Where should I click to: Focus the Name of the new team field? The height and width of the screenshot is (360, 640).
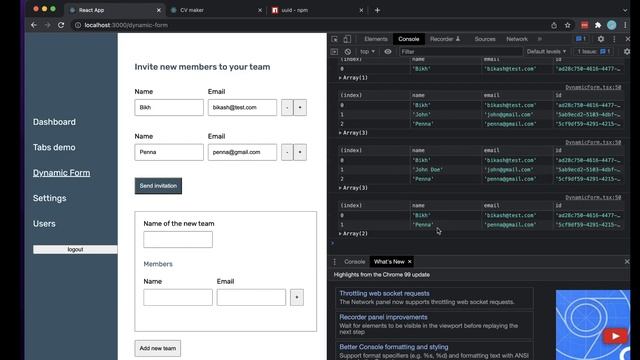click(x=178, y=240)
